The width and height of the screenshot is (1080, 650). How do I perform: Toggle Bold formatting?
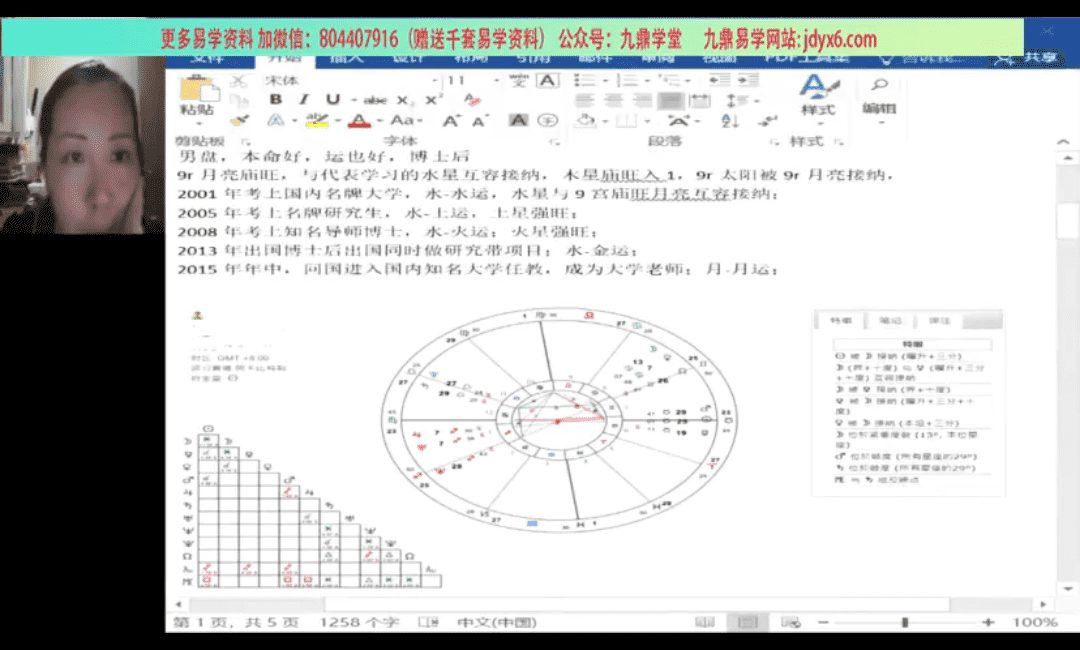click(x=275, y=100)
